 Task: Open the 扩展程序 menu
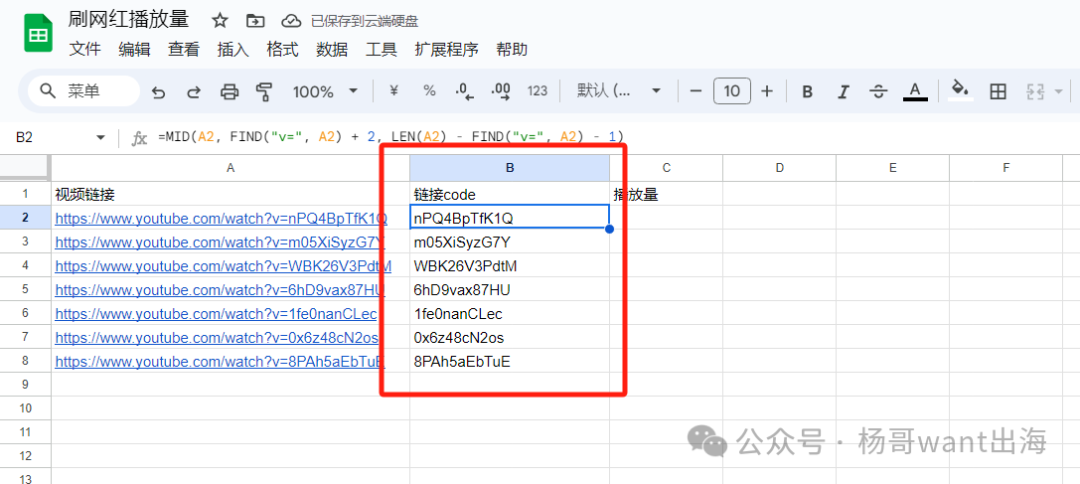(x=446, y=50)
